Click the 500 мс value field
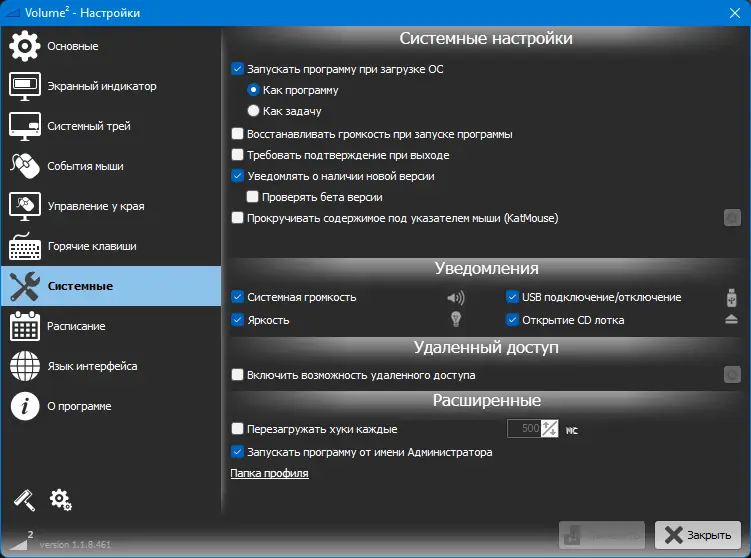 point(524,428)
